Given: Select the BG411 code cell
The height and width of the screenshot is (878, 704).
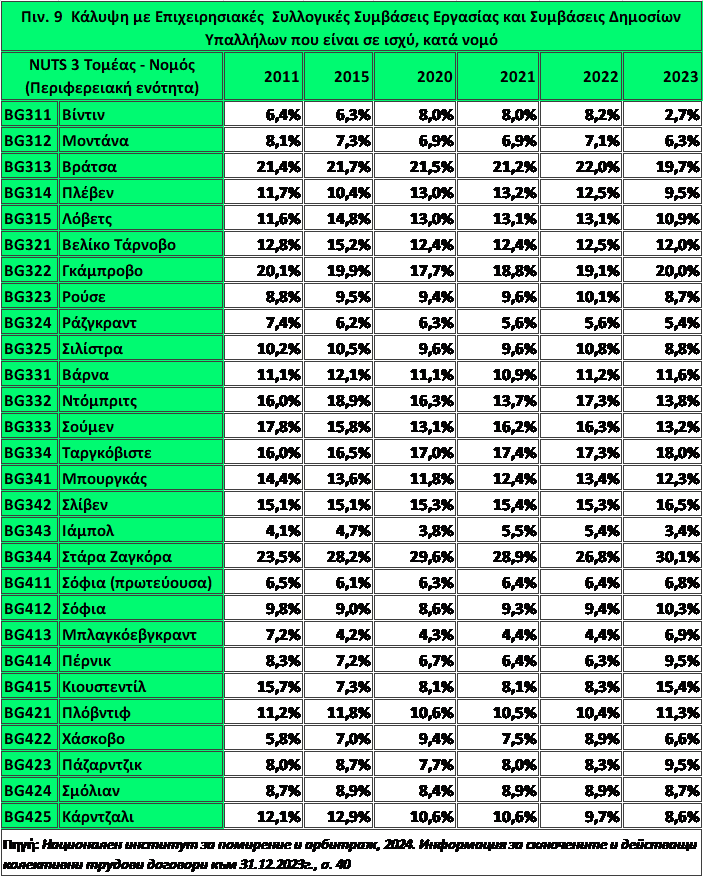Looking at the screenshot, I should coord(30,582).
